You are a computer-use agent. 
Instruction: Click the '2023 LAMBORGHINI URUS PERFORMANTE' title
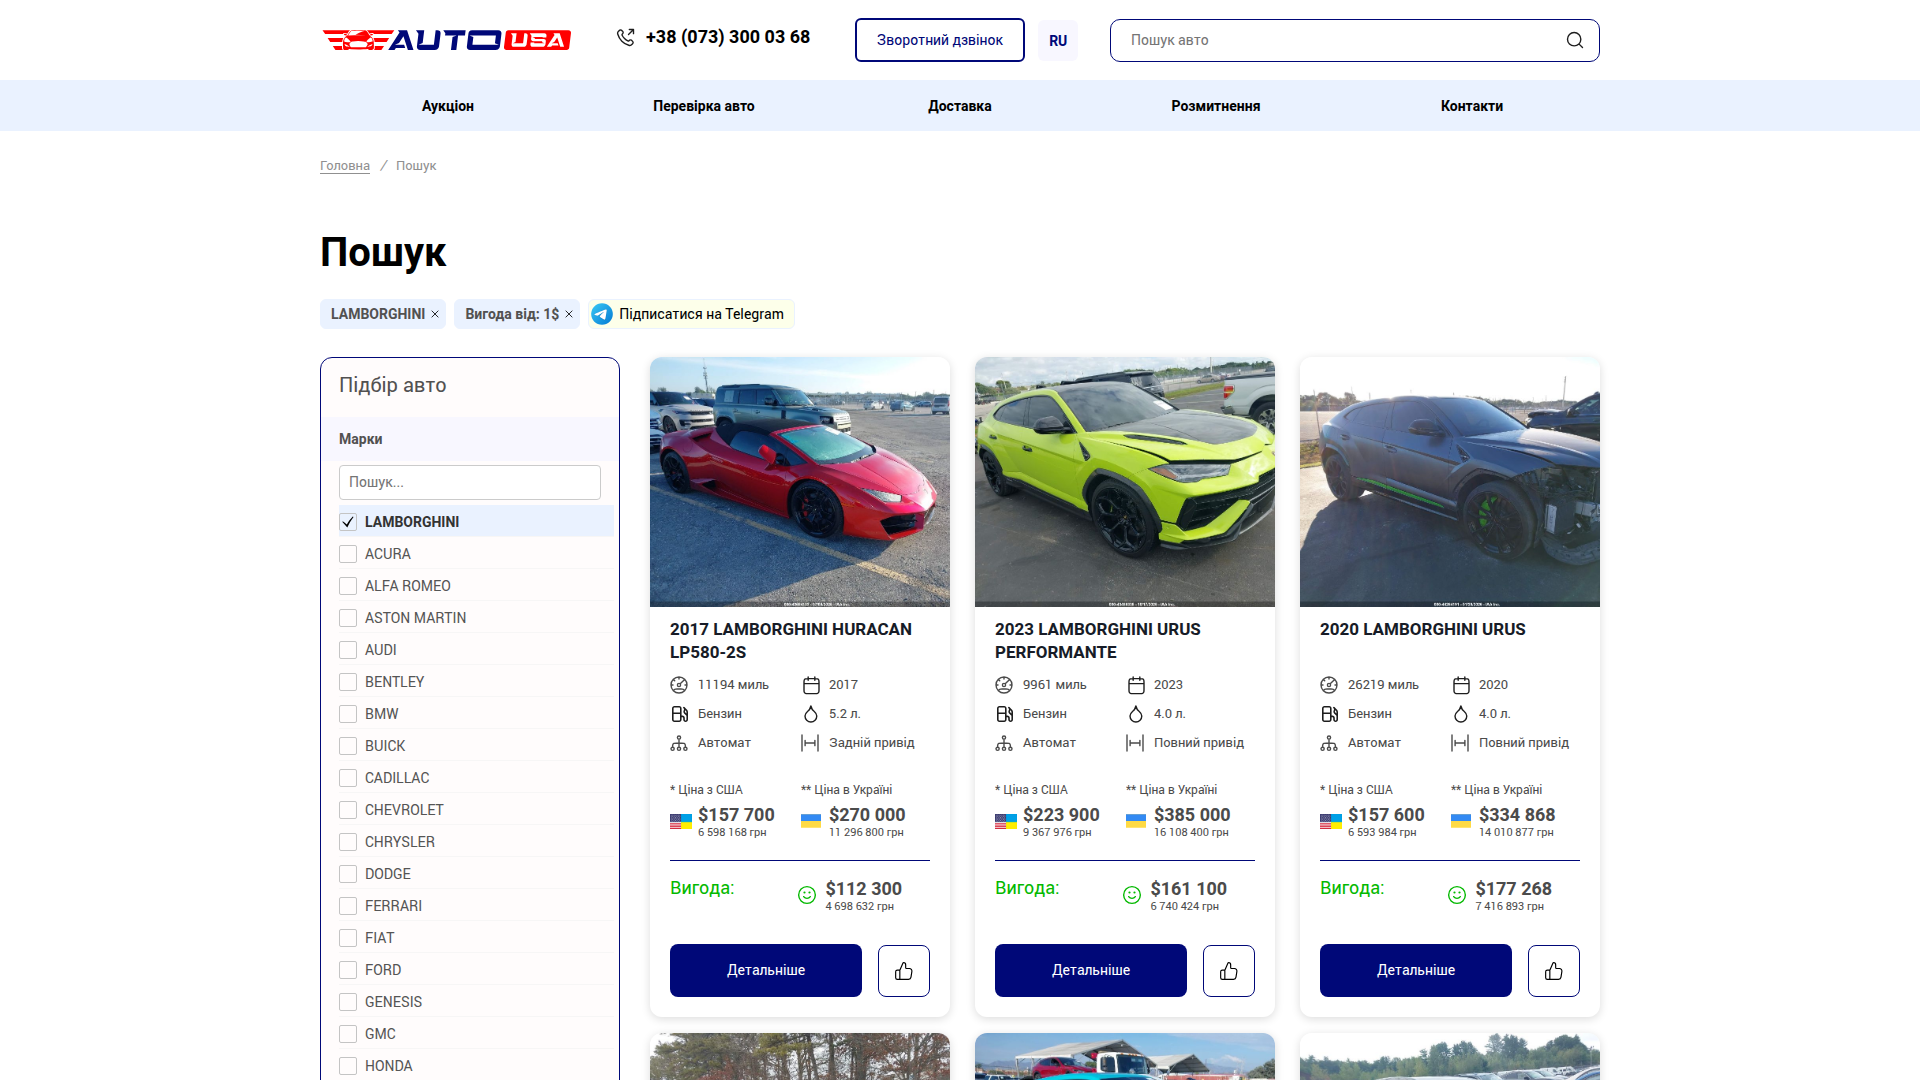pyautogui.click(x=1098, y=641)
